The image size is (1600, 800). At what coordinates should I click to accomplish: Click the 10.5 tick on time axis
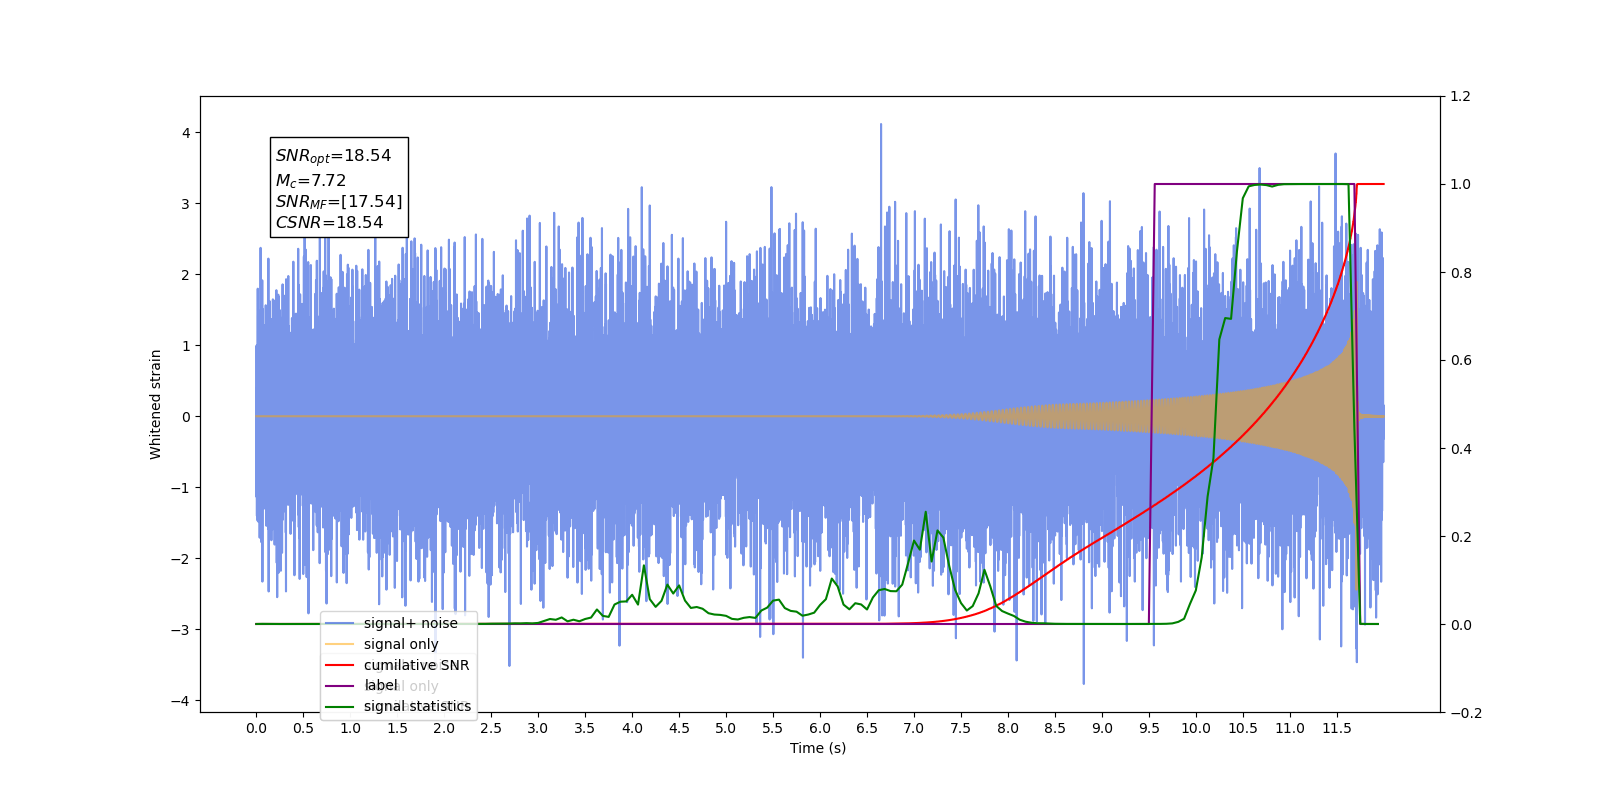(x=1243, y=728)
